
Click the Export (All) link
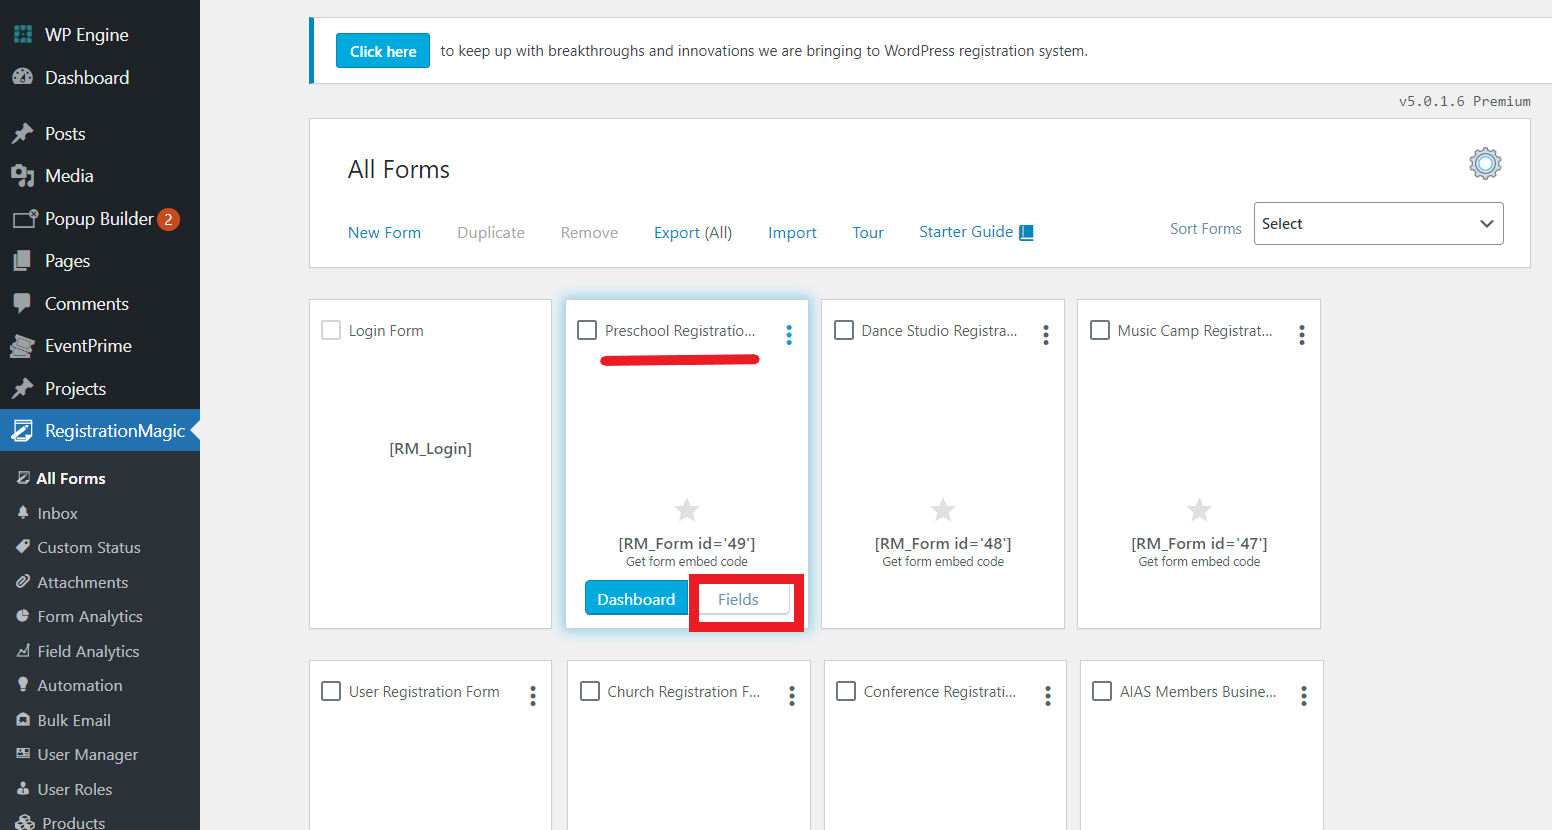(693, 232)
